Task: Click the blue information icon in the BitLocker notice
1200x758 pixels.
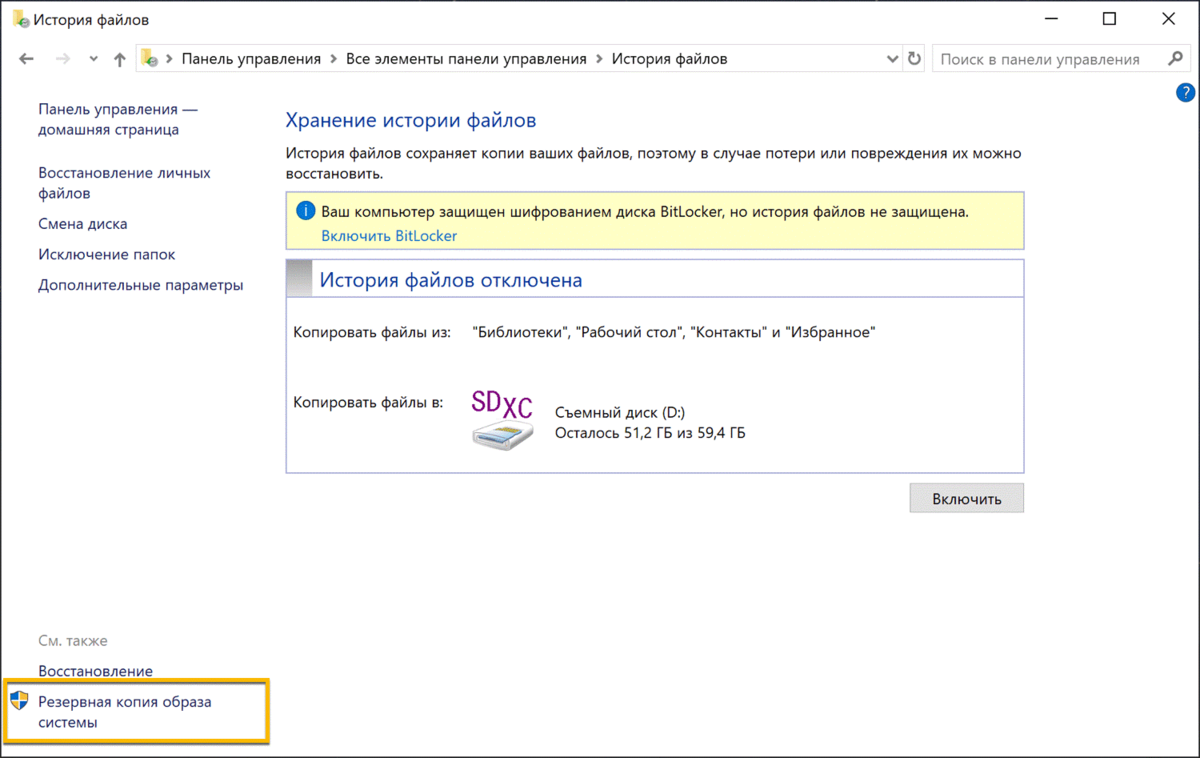Action: tap(305, 210)
